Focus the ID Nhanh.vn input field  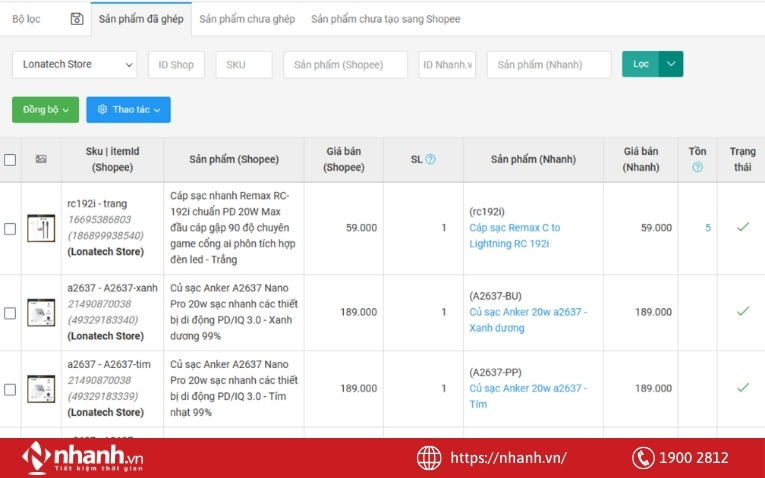click(x=447, y=64)
